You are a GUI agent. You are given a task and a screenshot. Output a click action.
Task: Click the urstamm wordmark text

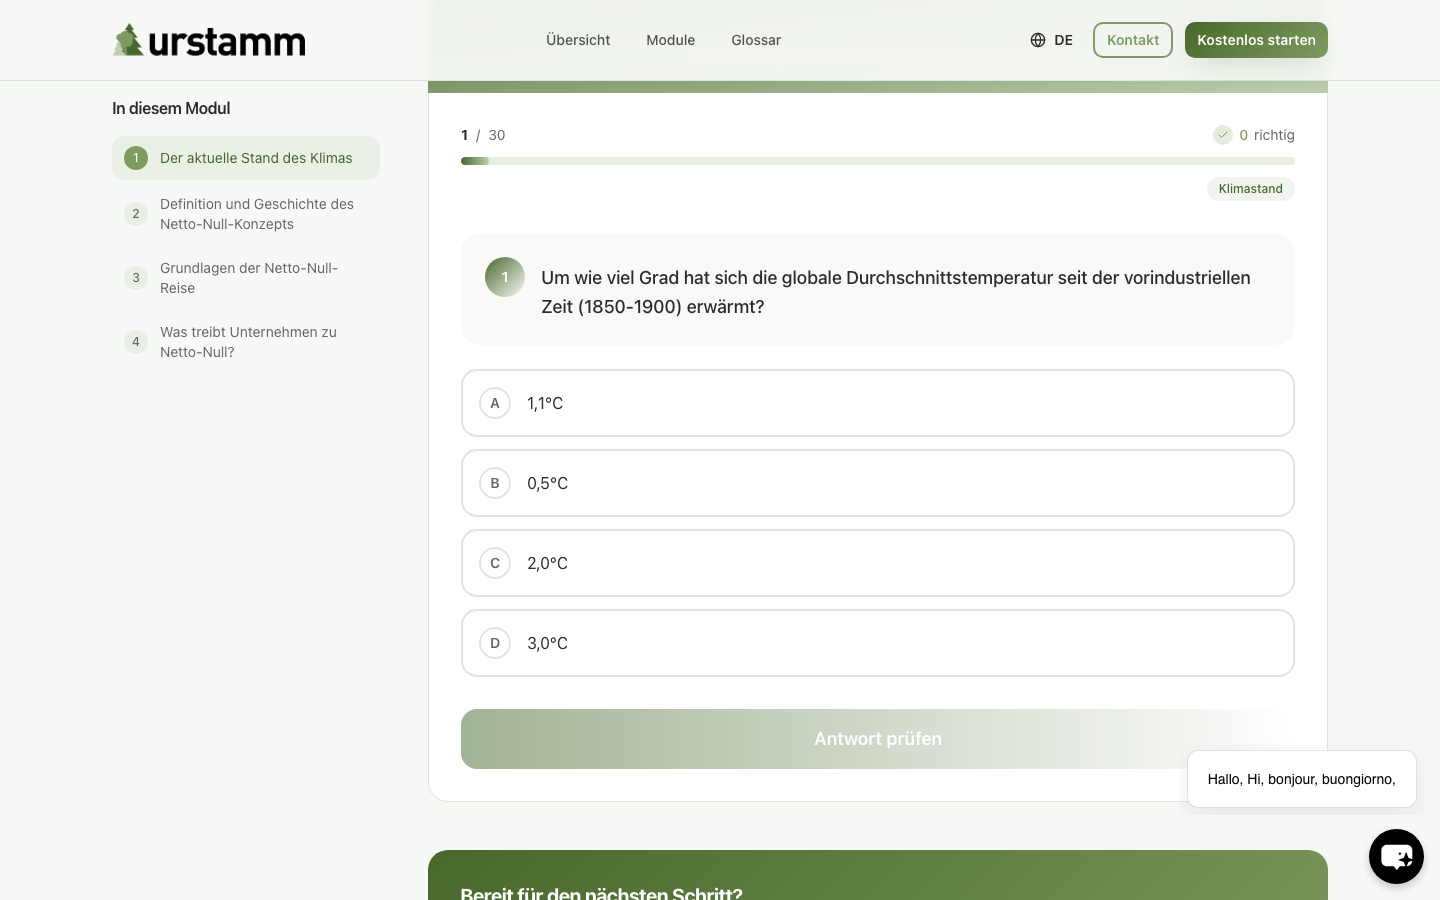tap(227, 42)
